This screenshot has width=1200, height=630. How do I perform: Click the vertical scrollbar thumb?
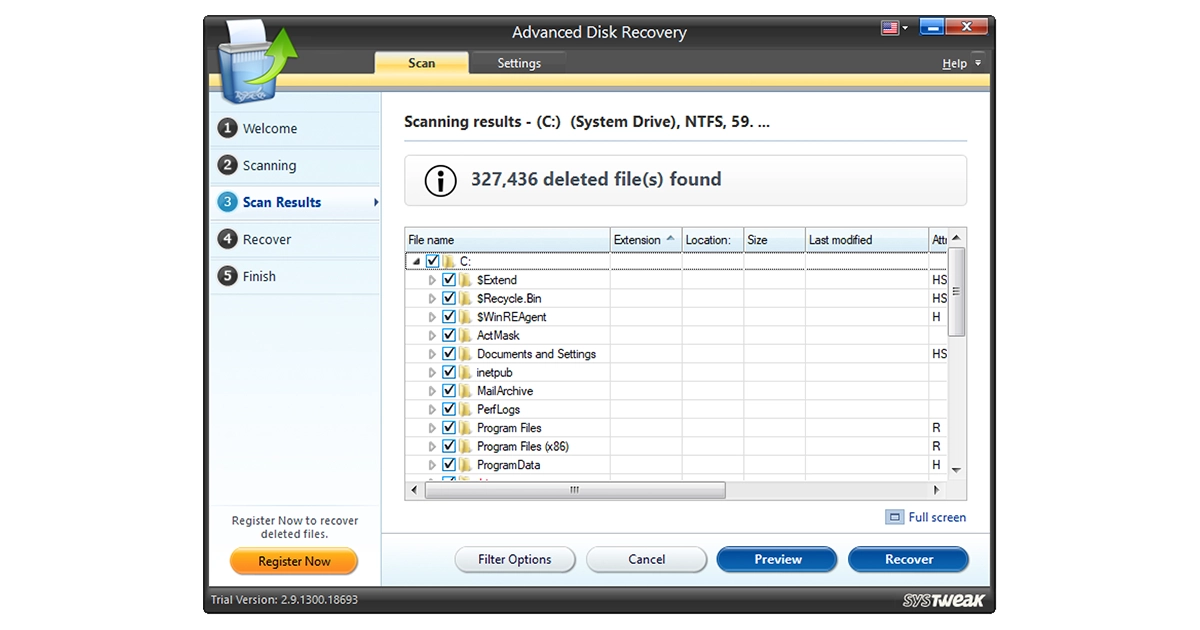(957, 291)
